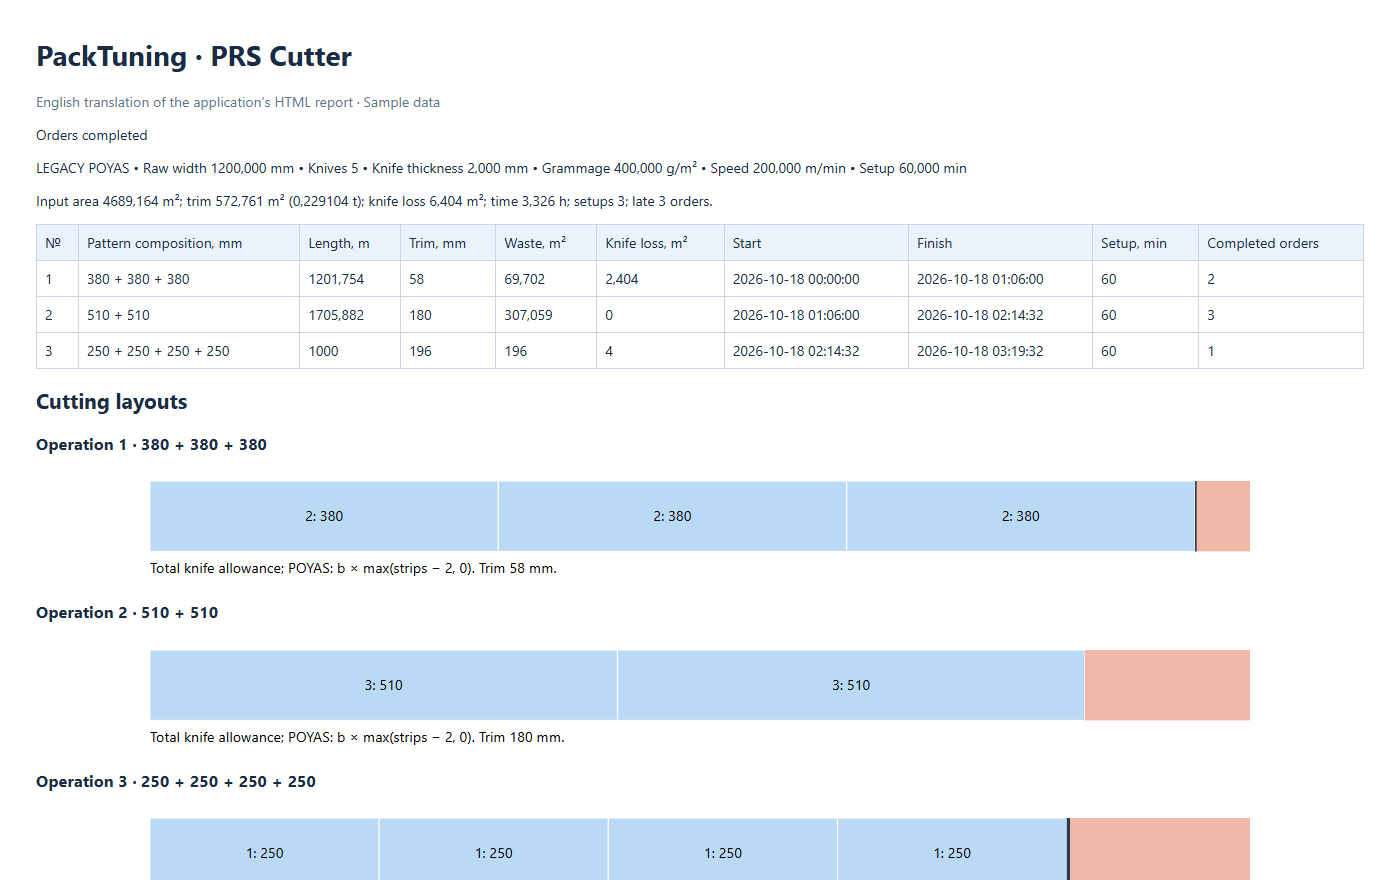Select the first 2: 380 strip block
The width and height of the screenshot is (1400, 880).
click(x=324, y=516)
